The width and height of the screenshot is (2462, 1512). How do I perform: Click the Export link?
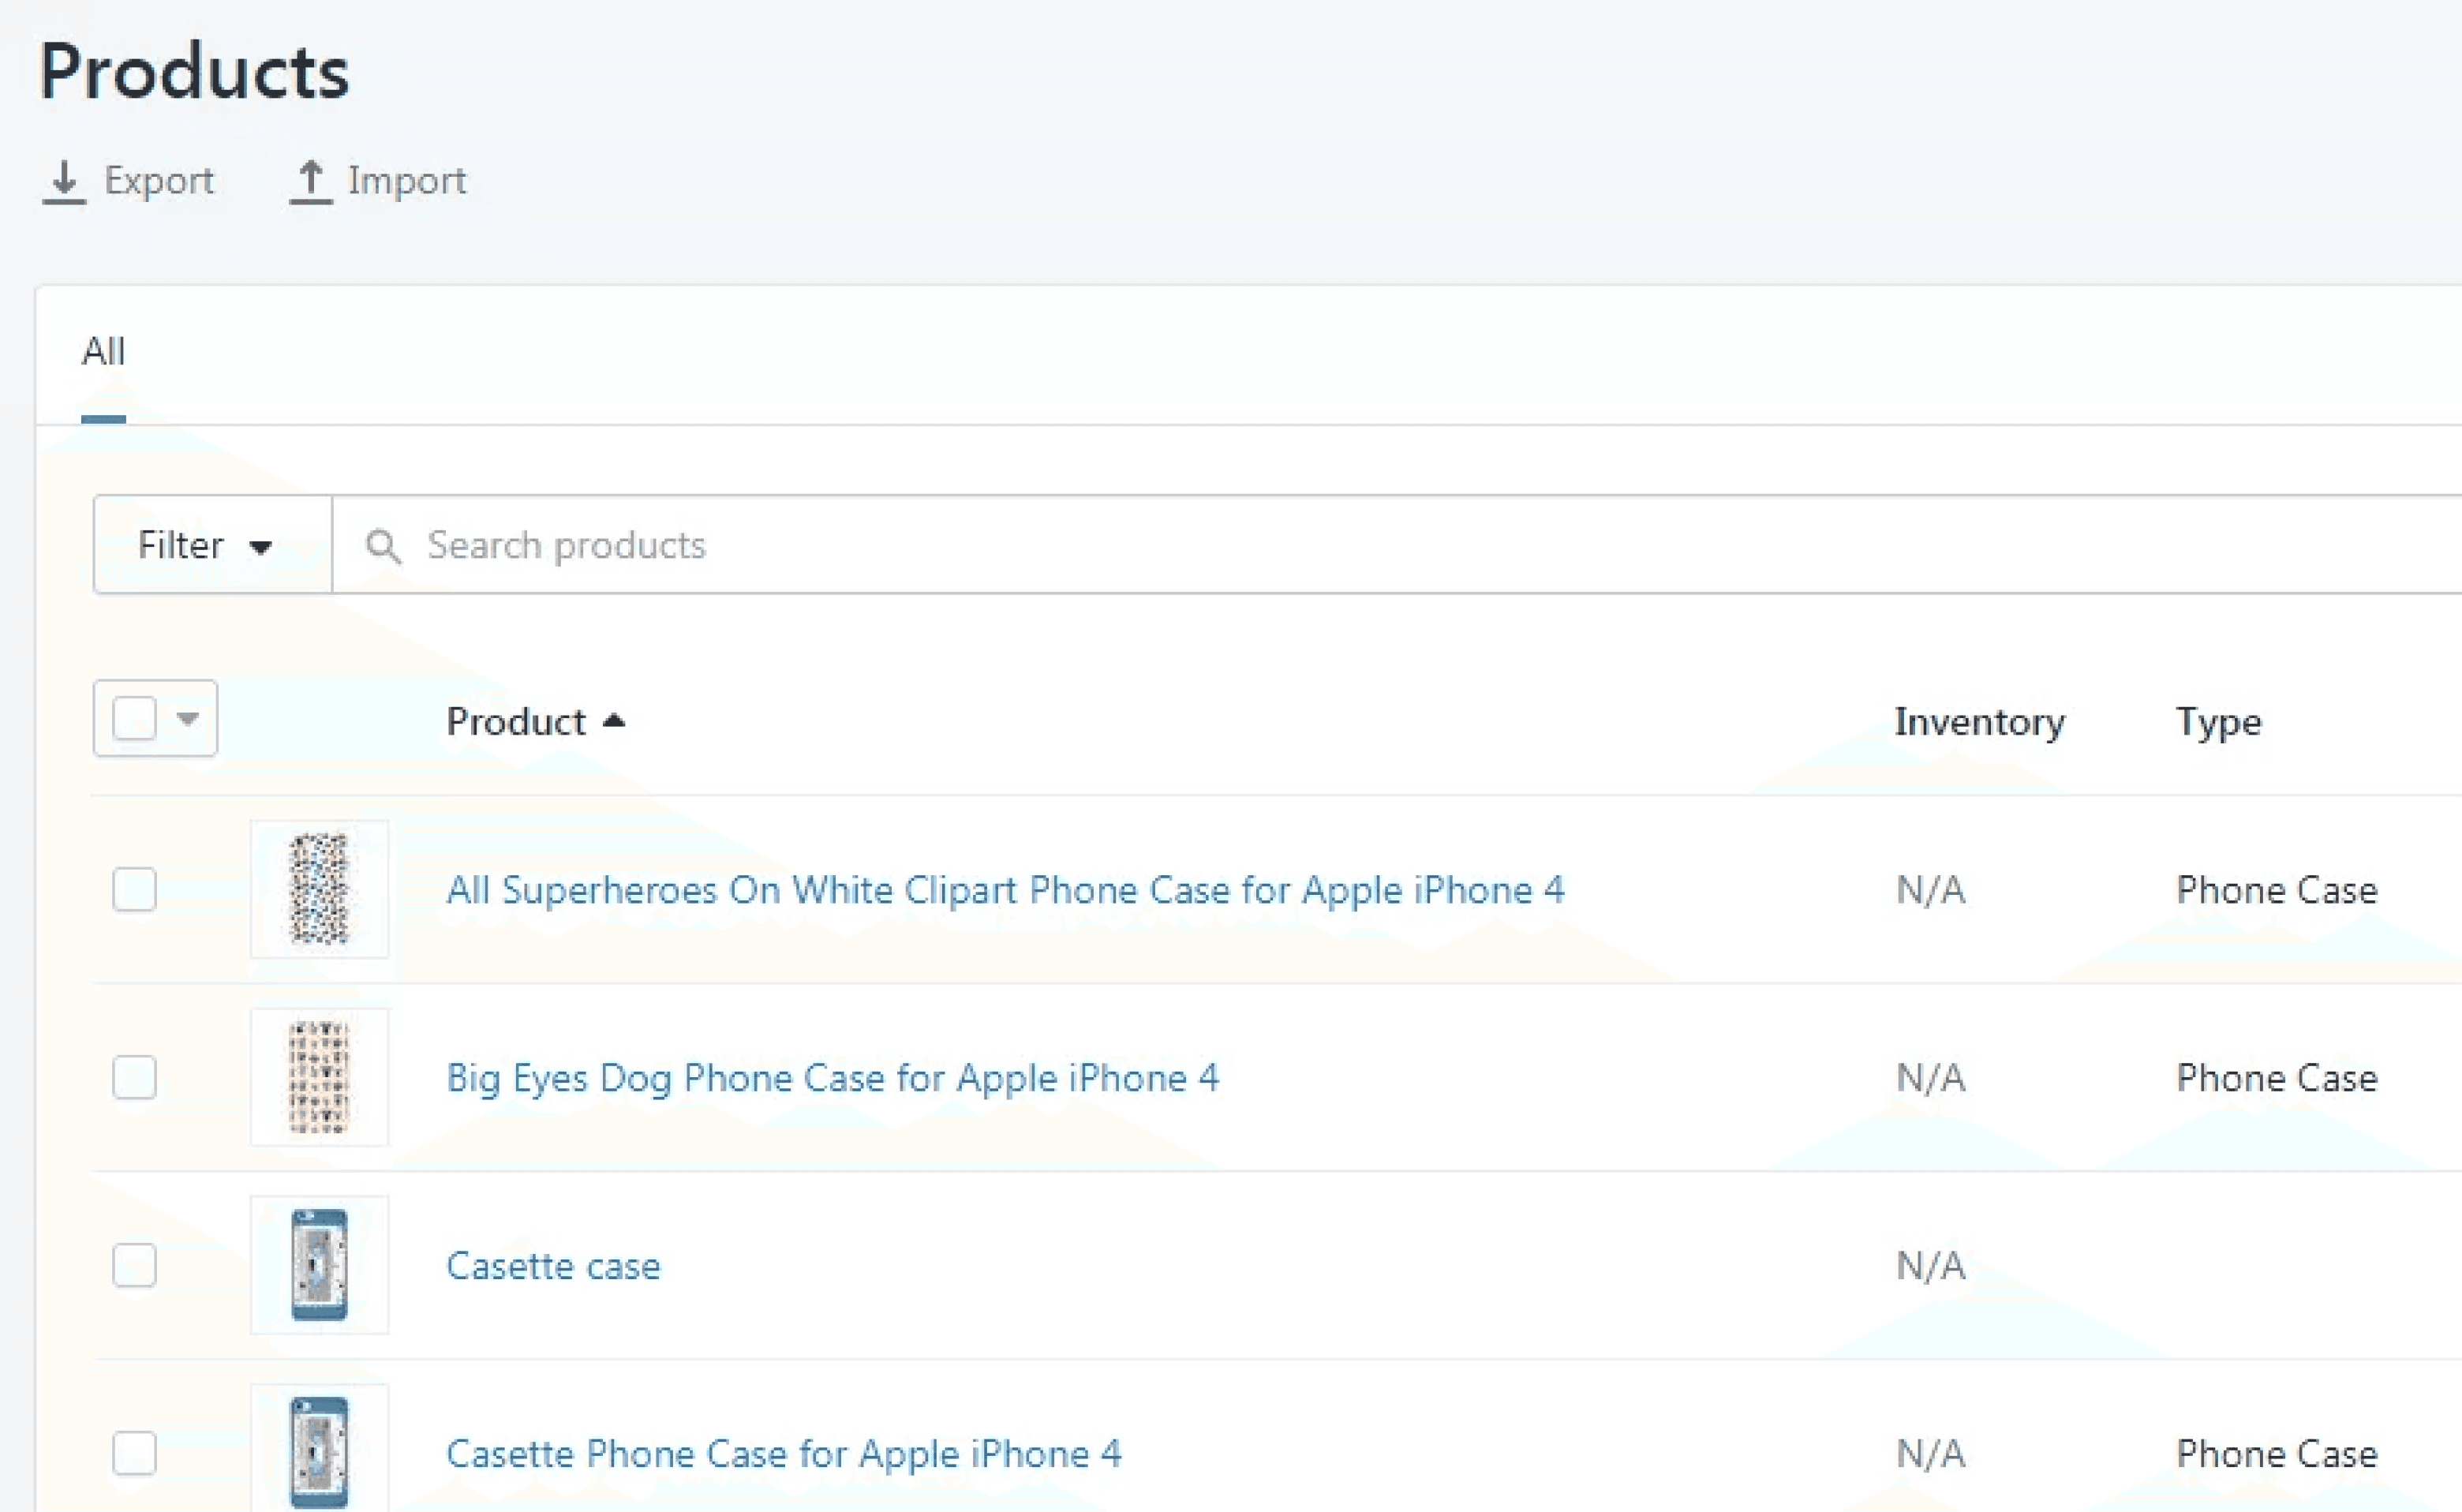tap(159, 181)
